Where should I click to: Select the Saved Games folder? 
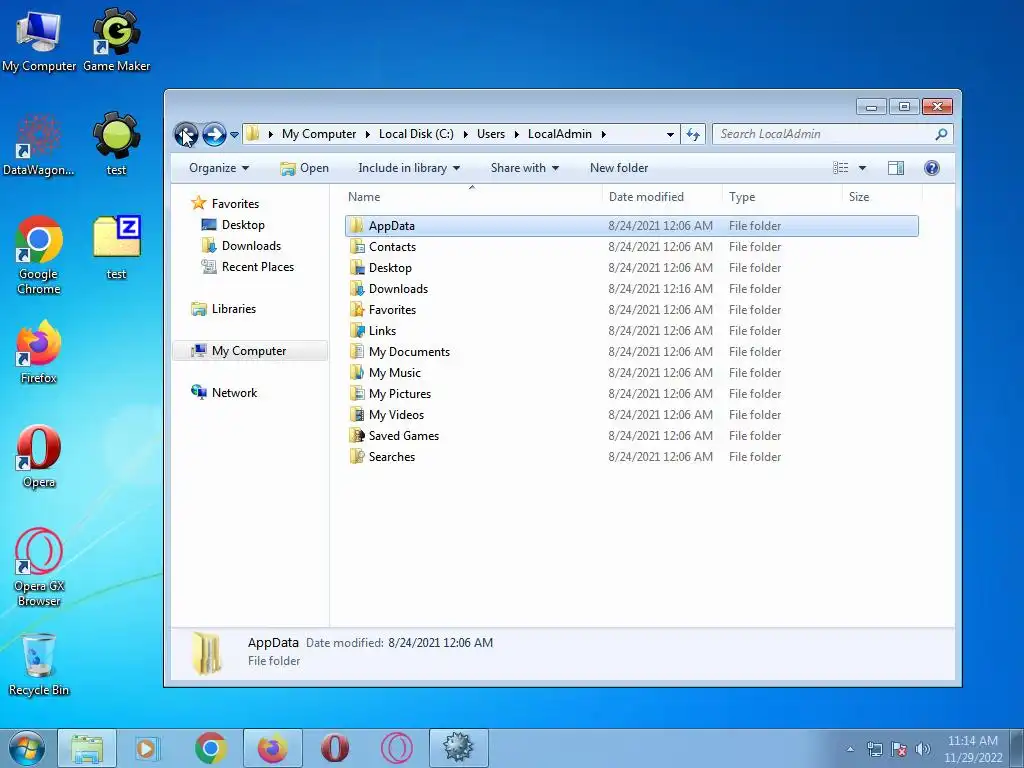click(x=404, y=436)
